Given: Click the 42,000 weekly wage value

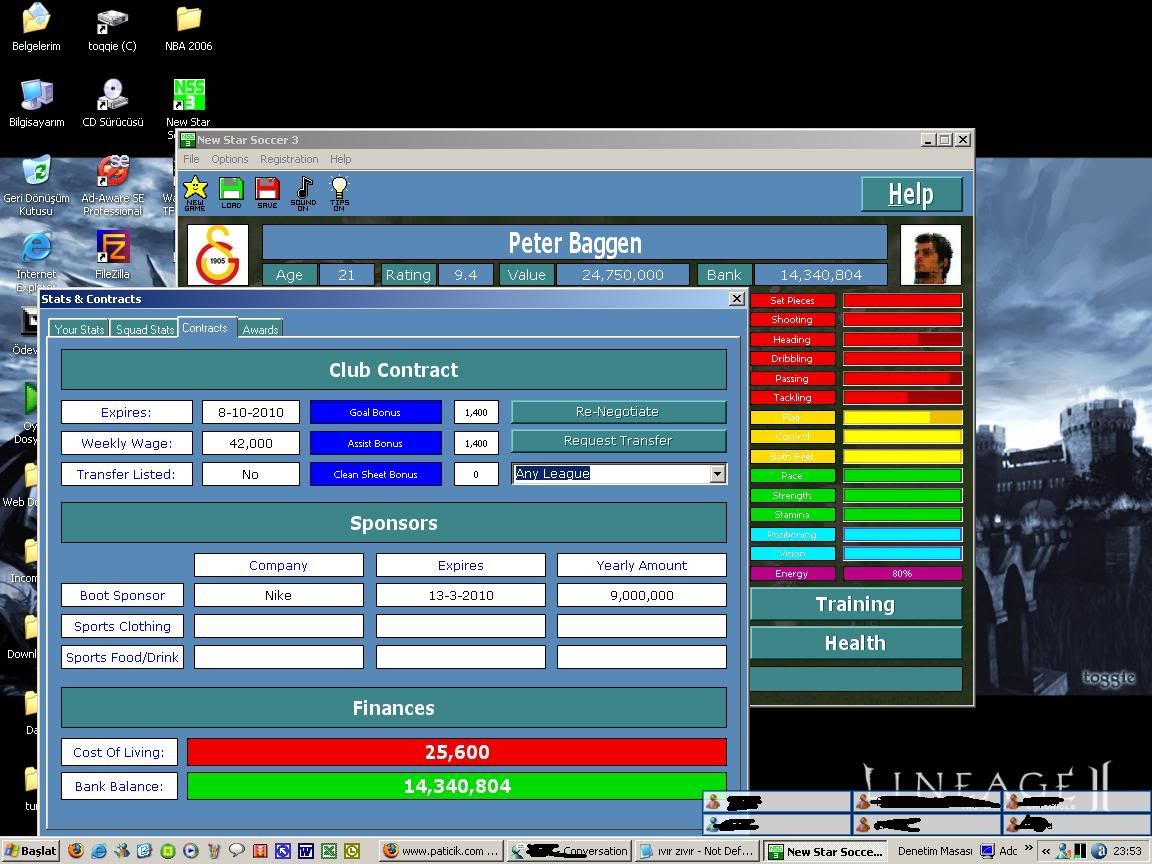Looking at the screenshot, I should (x=251, y=443).
